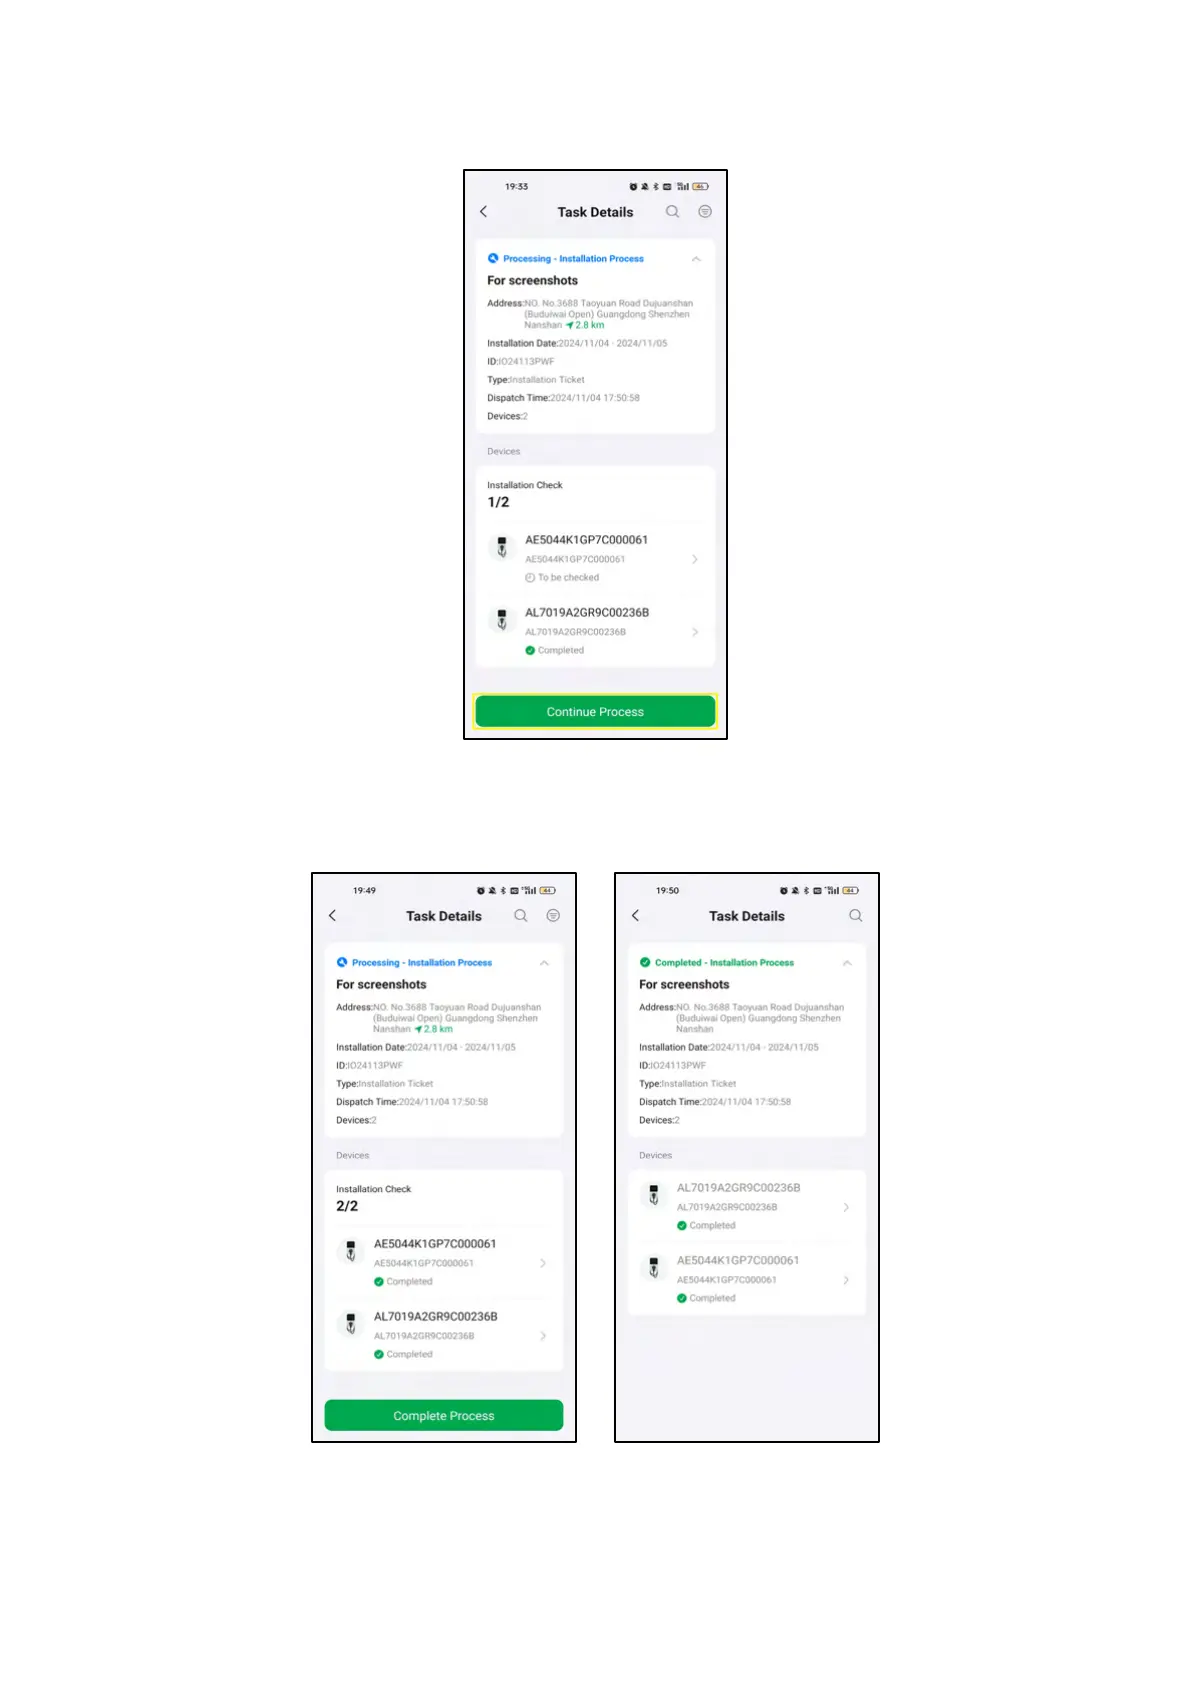Open filter menu icon in 19:33 screen
This screenshot has width=1191, height=1684.
tap(705, 211)
